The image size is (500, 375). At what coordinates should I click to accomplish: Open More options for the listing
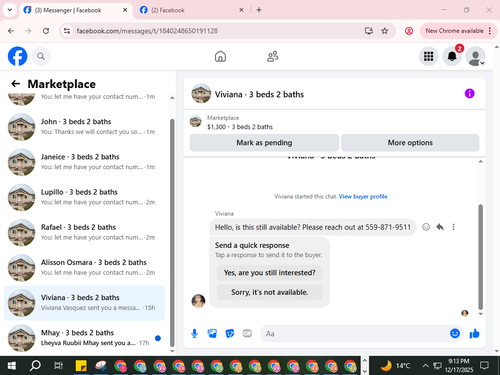pyautogui.click(x=410, y=143)
